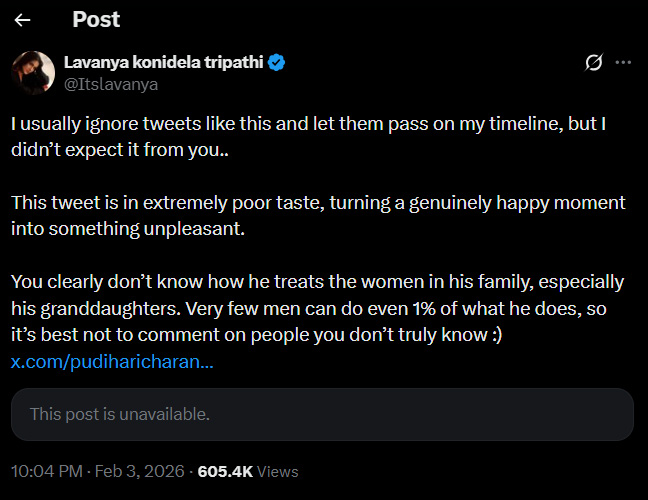Click the "Post" header title
This screenshot has height=500, width=648.
tap(96, 19)
